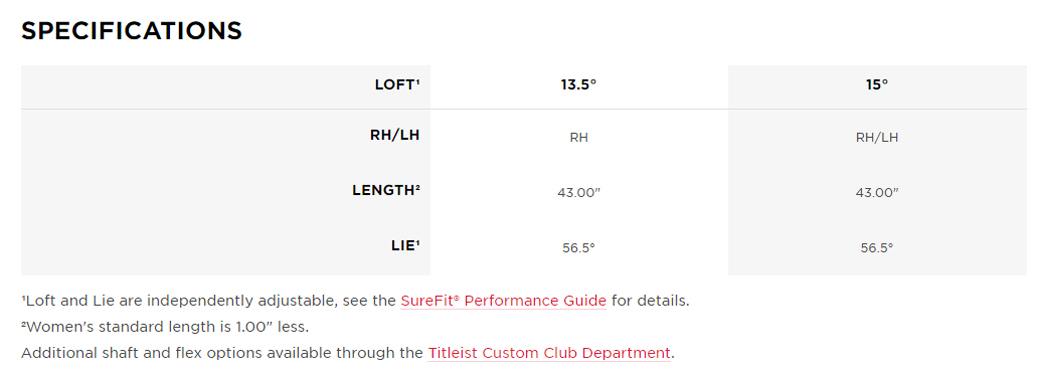Click the 56.5° lie for 15° loft

[877, 248]
